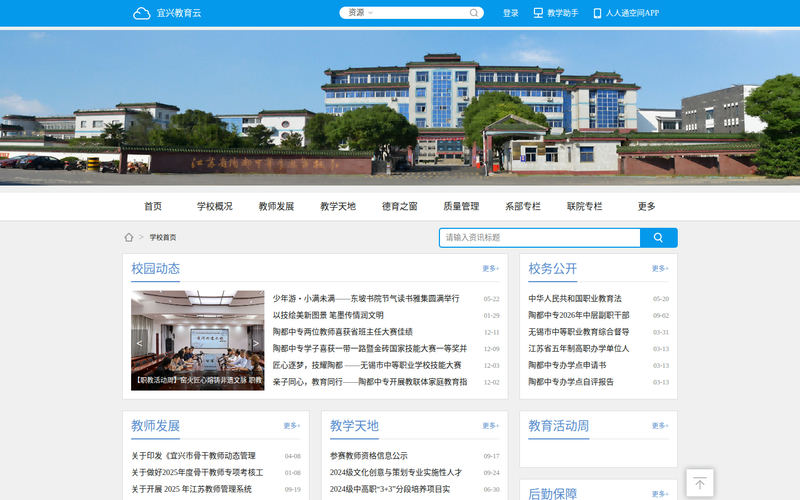Open 德育之窗 navigation item
800x500 pixels.
tap(399, 206)
